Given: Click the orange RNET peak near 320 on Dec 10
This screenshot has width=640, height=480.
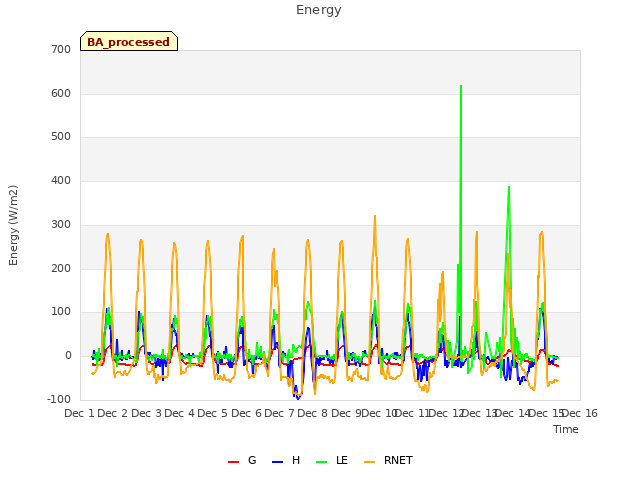Looking at the screenshot, I should pos(375,216).
